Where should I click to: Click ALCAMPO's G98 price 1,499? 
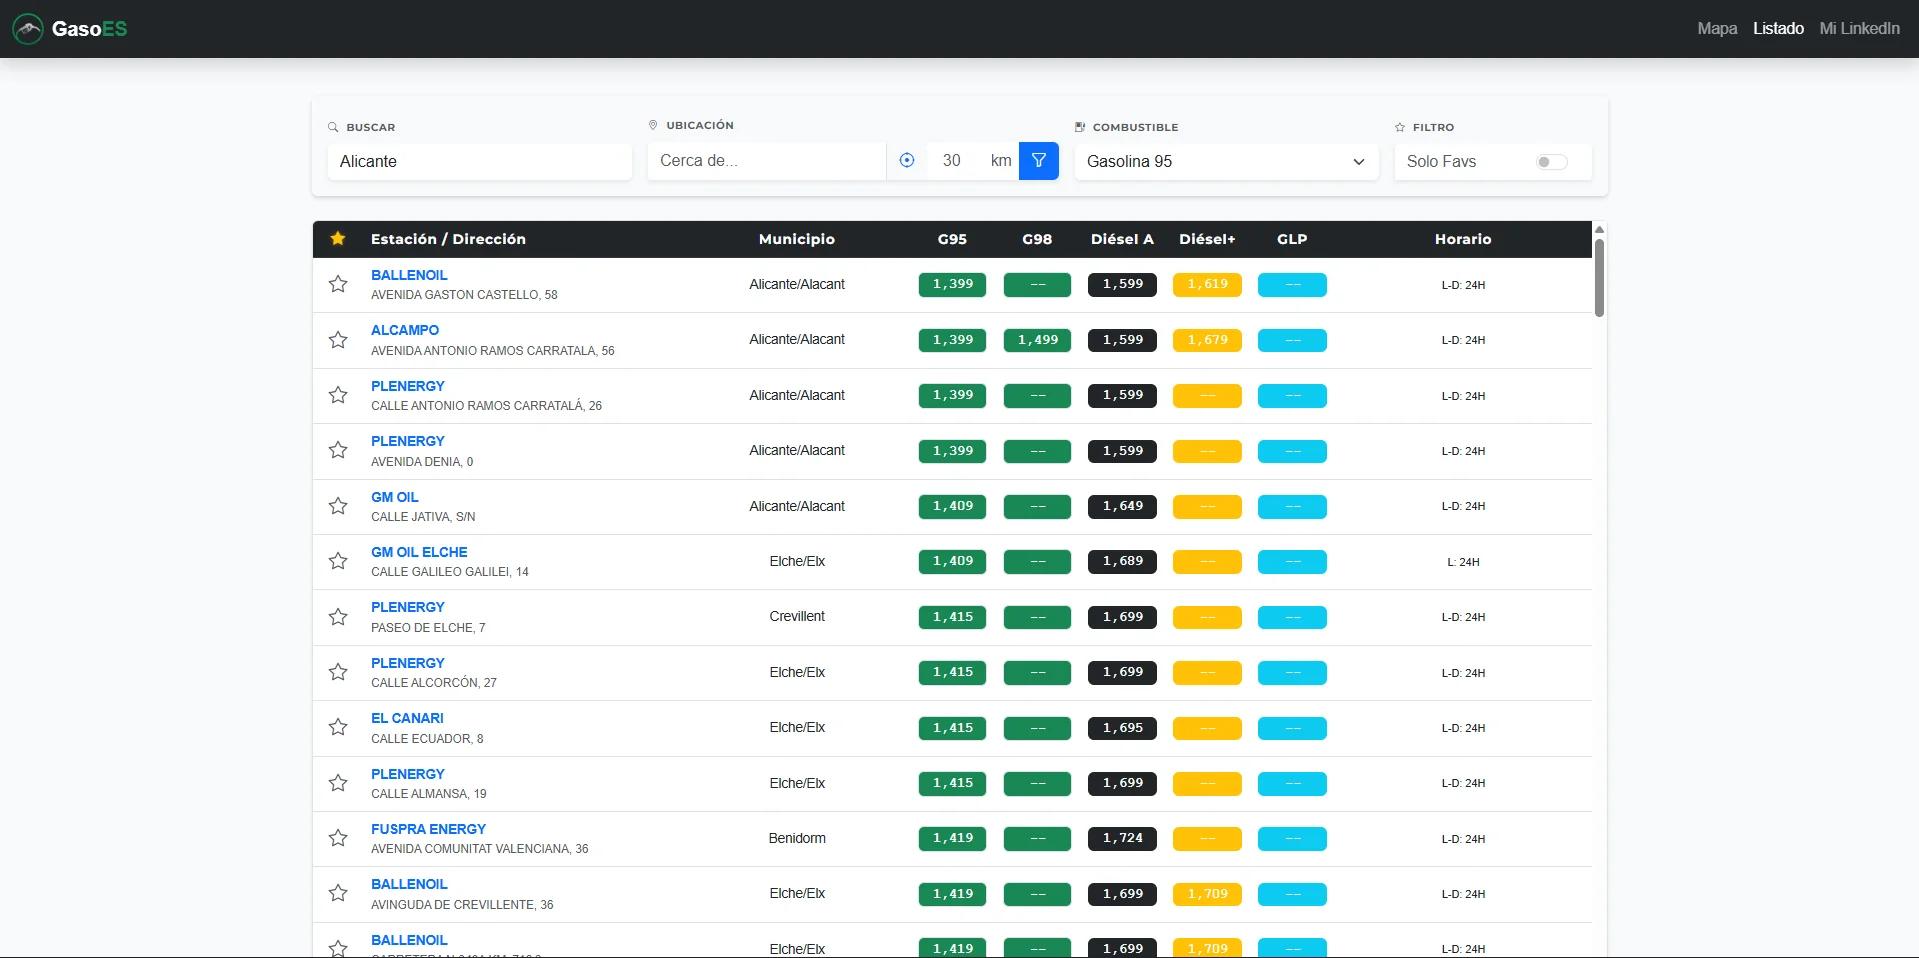pyautogui.click(x=1037, y=340)
